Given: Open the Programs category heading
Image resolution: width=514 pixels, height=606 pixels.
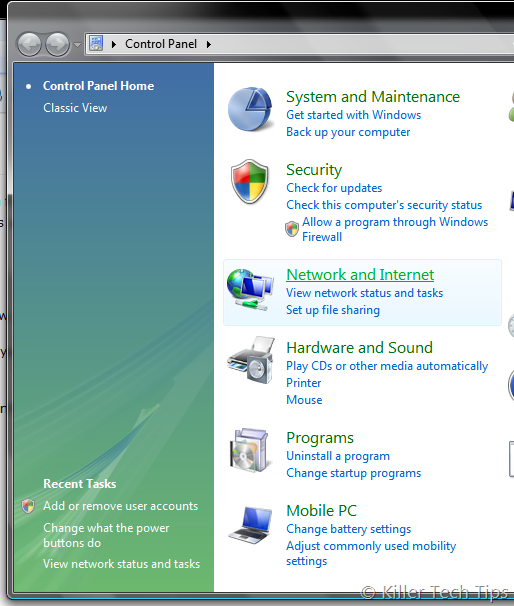Looking at the screenshot, I should point(320,438).
